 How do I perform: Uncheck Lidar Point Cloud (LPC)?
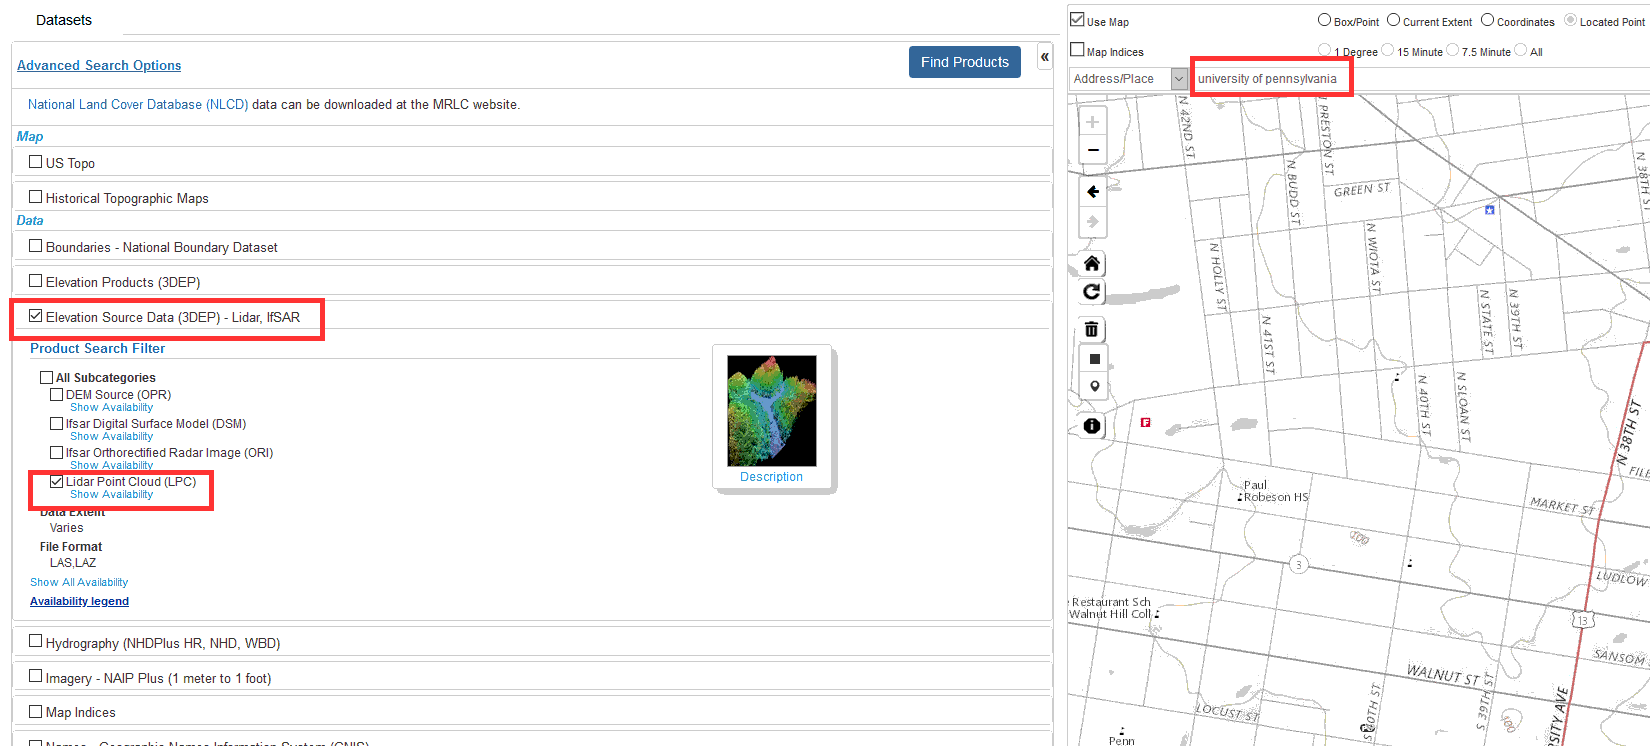57,482
